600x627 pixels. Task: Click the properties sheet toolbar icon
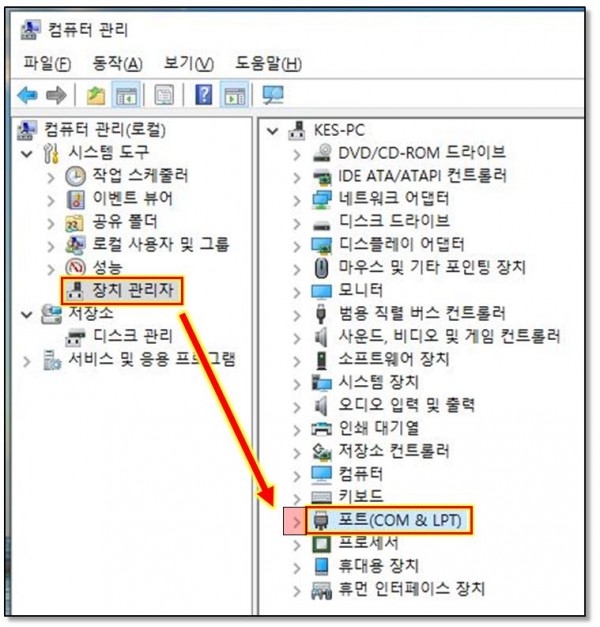pyautogui.click(x=164, y=95)
